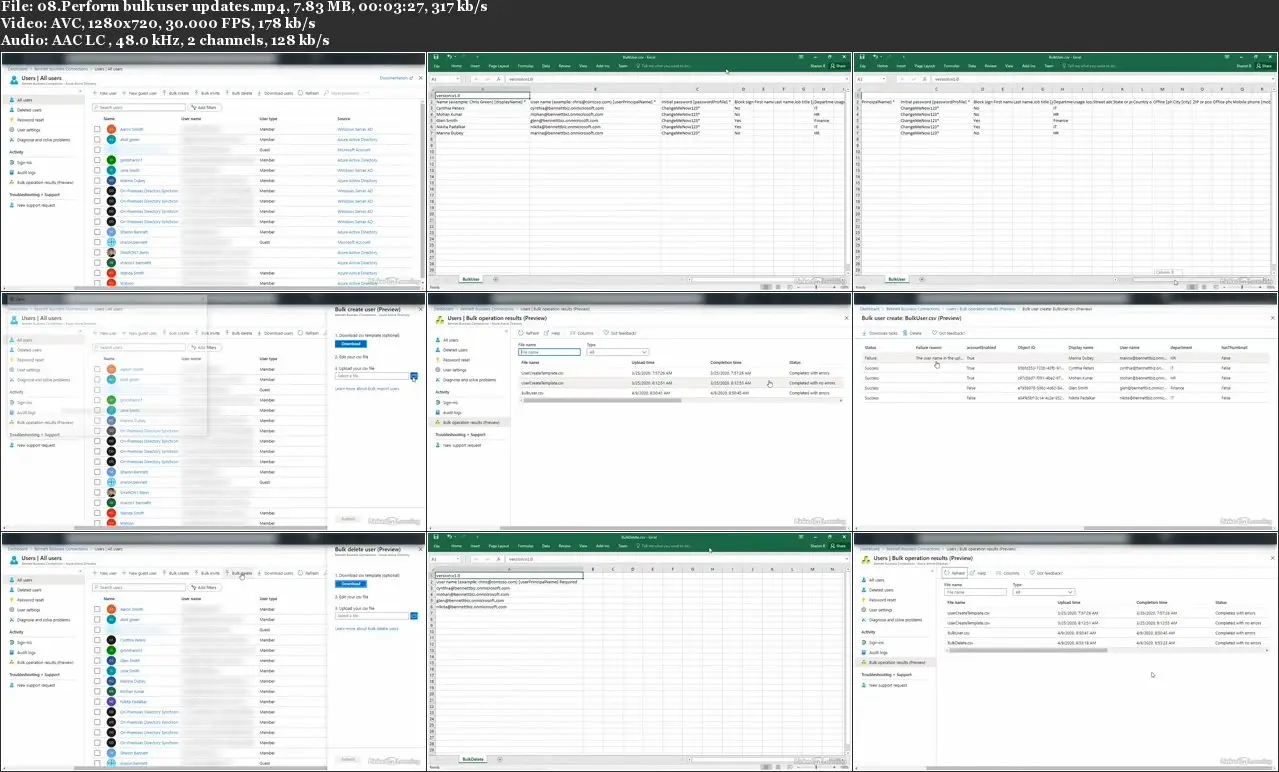Check Mohan Kumar checkbox in Bulk delete frame

[97, 691]
